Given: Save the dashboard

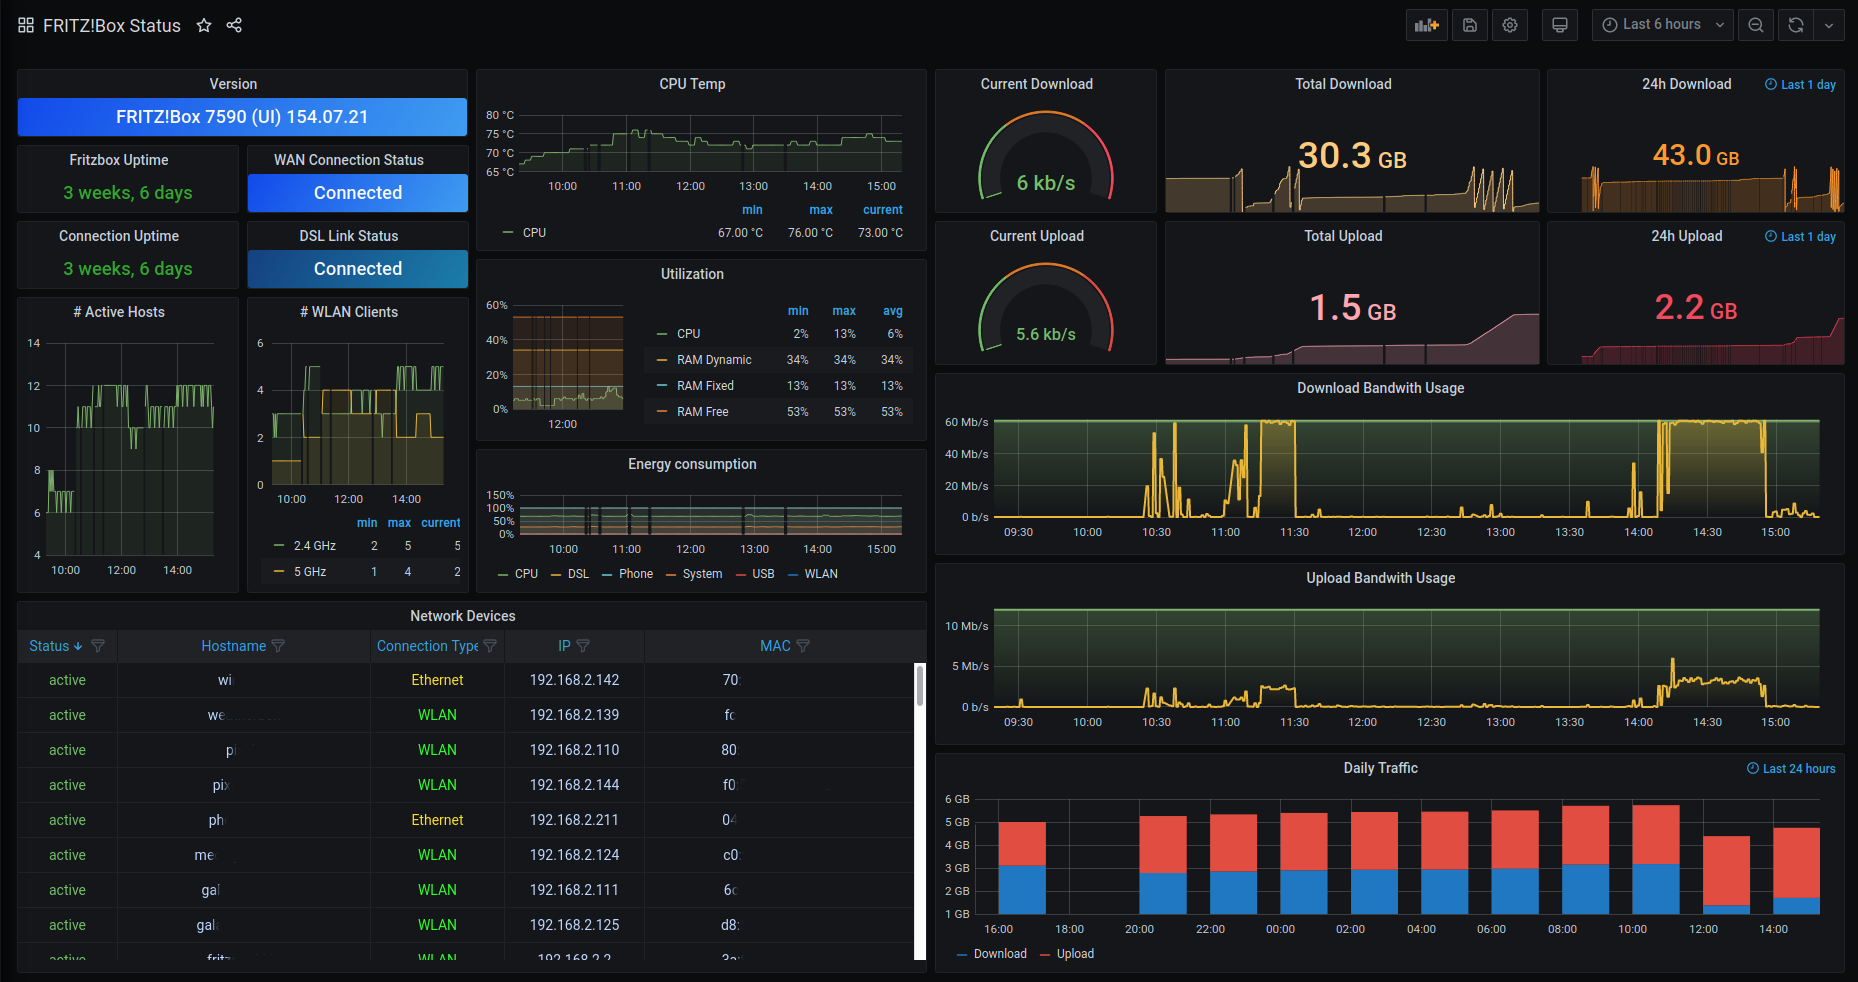Looking at the screenshot, I should (x=1470, y=25).
